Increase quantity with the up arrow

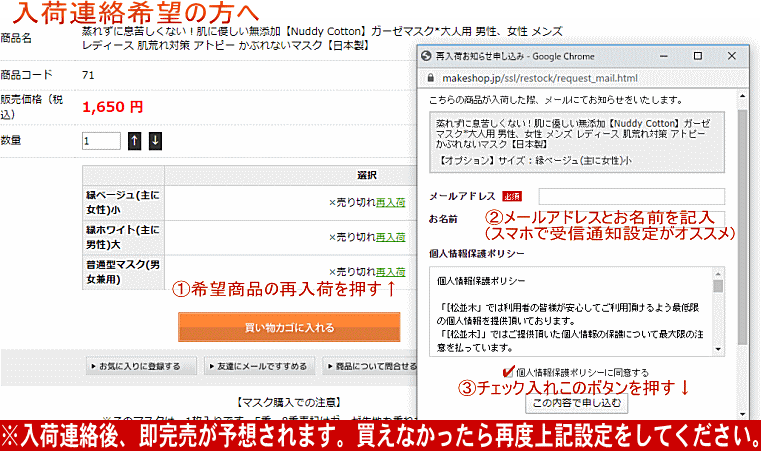tap(135, 141)
